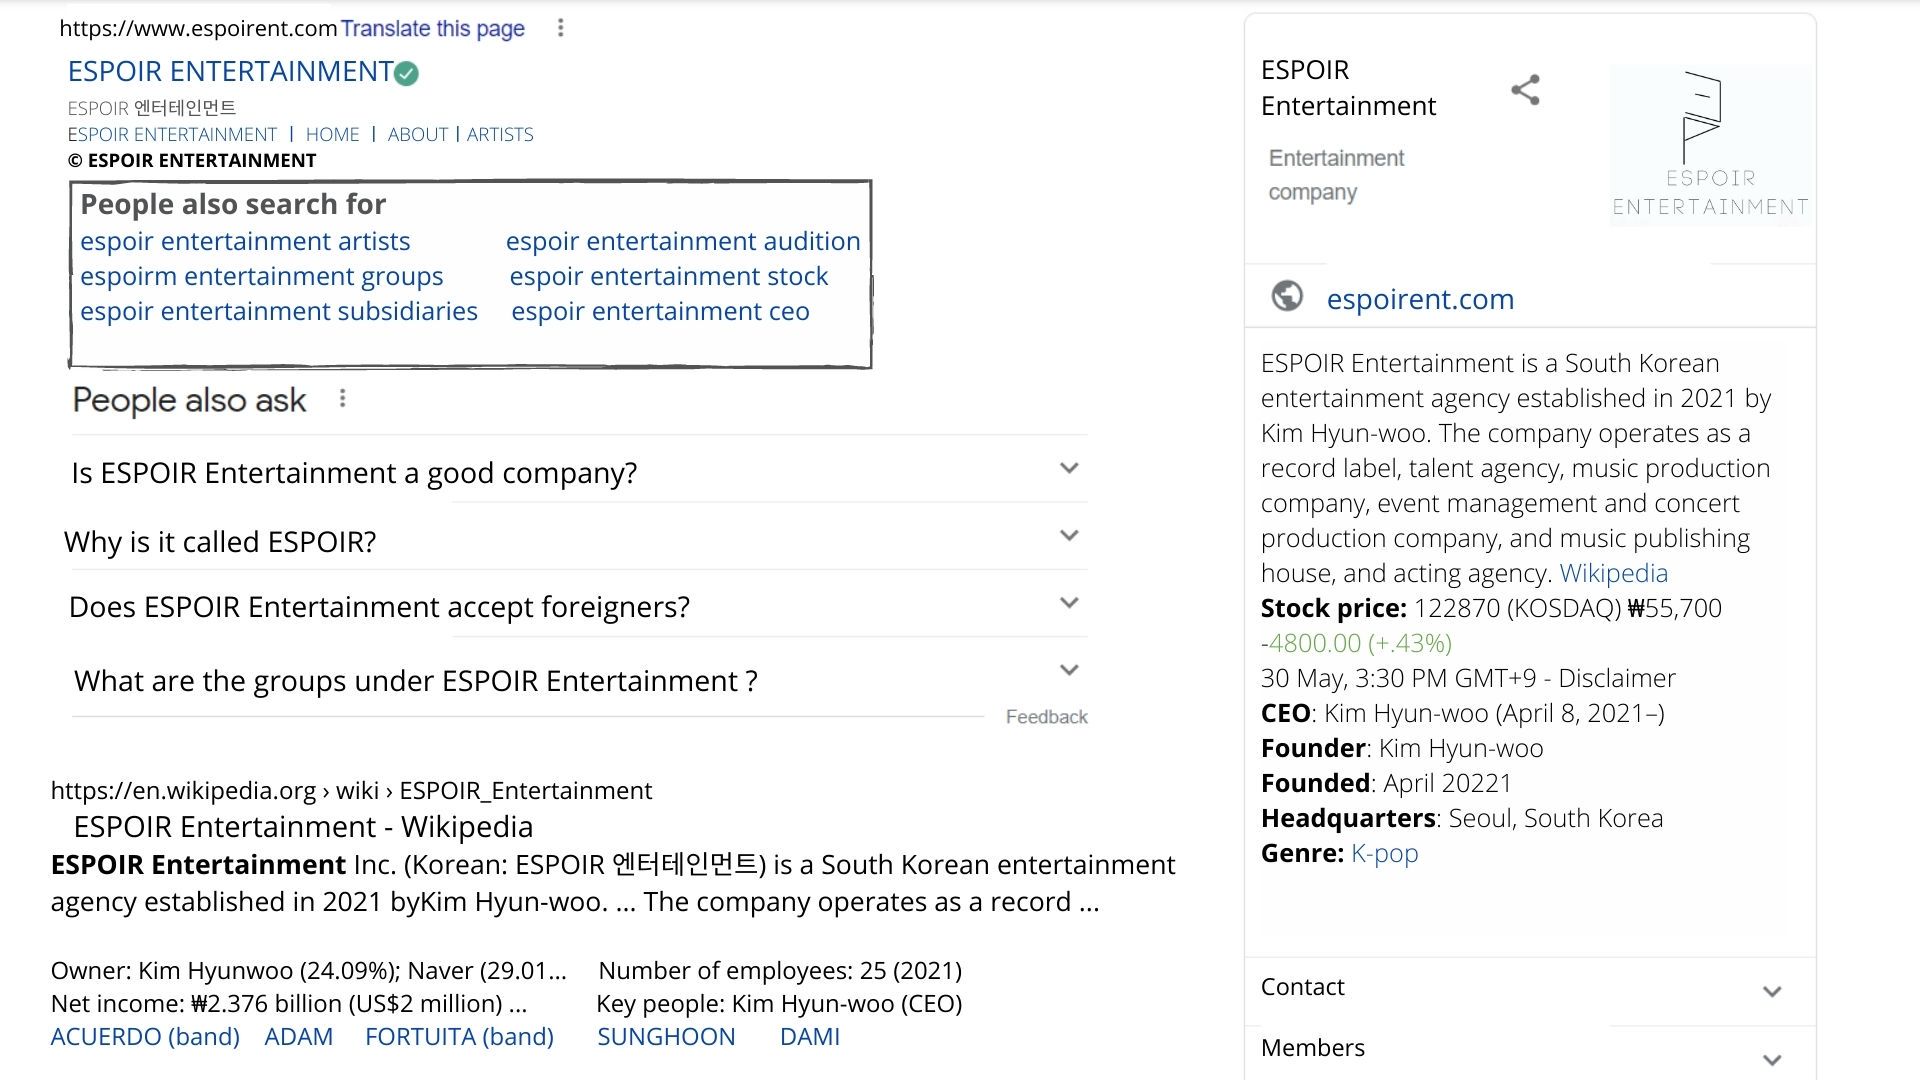Image resolution: width=1920 pixels, height=1080 pixels.
Task: Click the green verified badge next to ESPOIR ENTERTAINMENT
Action: [406, 73]
